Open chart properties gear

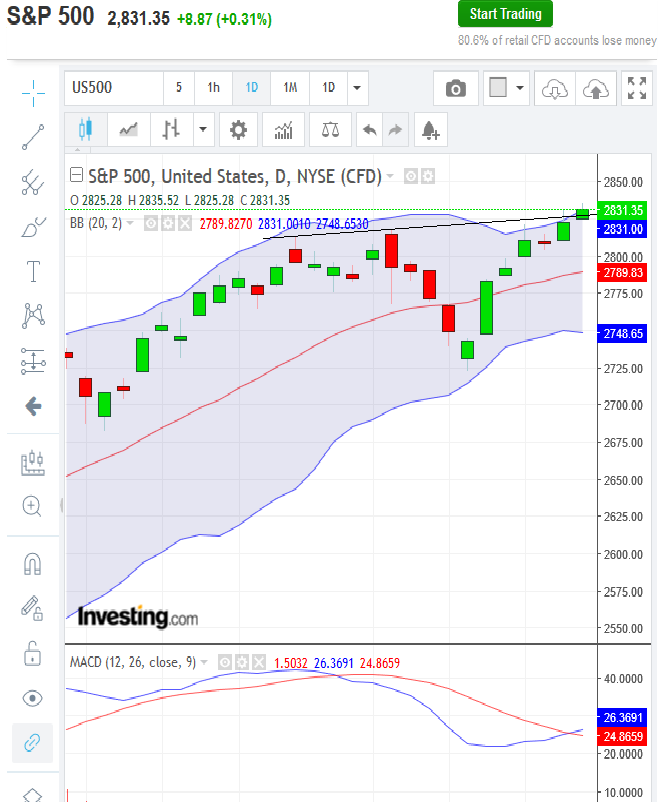click(x=238, y=129)
